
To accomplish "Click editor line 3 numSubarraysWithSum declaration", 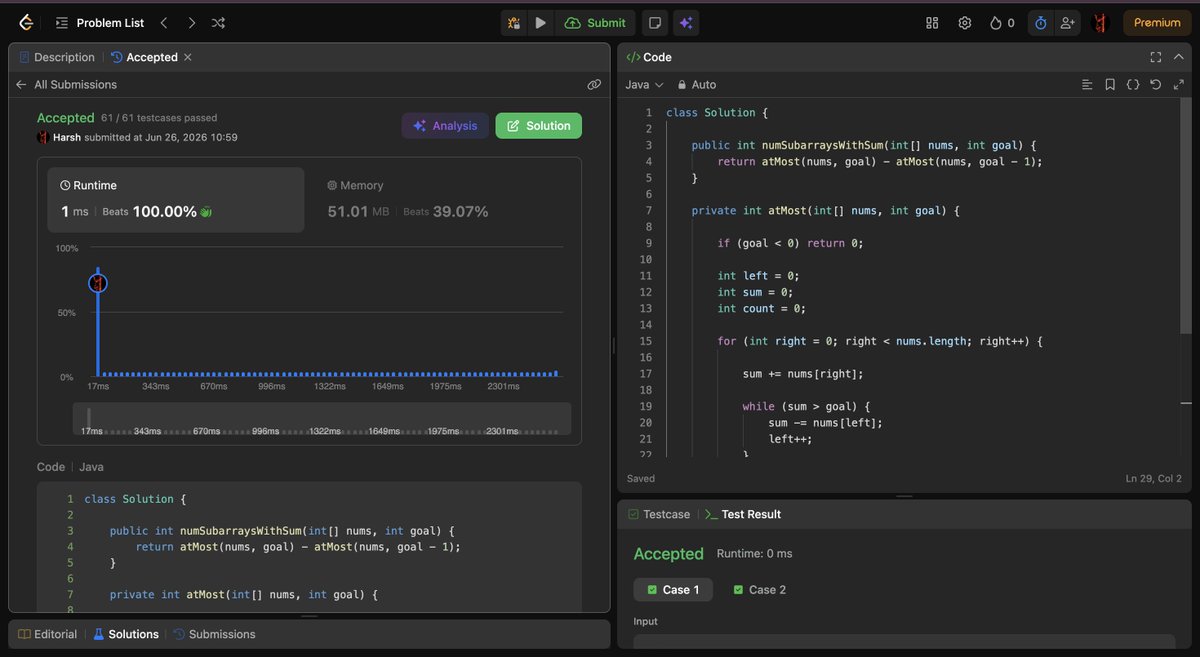I will (865, 145).
